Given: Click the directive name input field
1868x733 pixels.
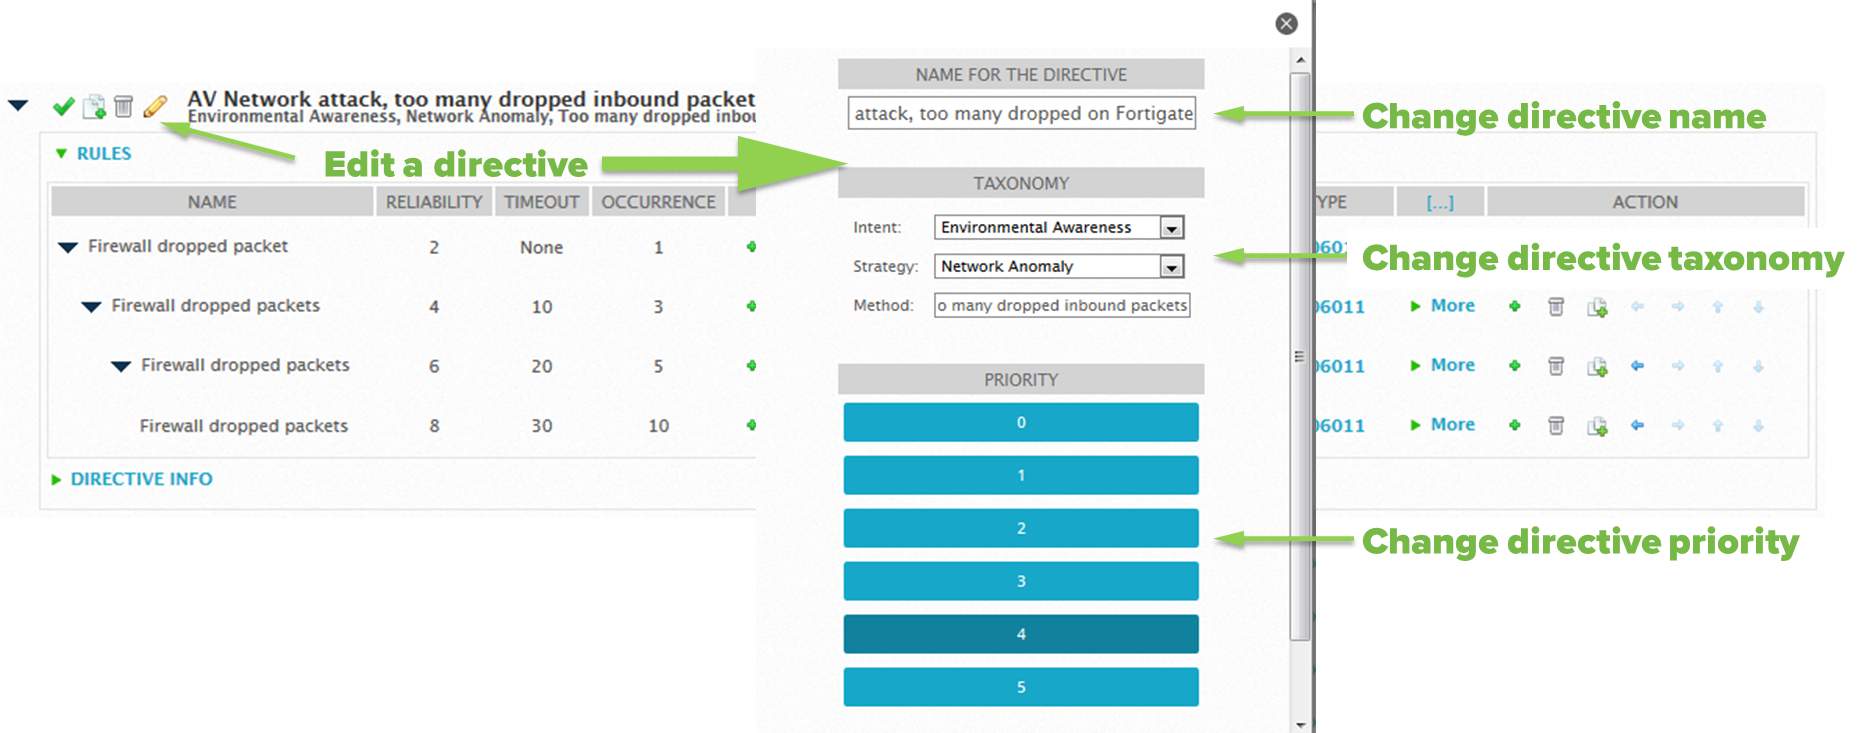Looking at the screenshot, I should point(1021,113).
